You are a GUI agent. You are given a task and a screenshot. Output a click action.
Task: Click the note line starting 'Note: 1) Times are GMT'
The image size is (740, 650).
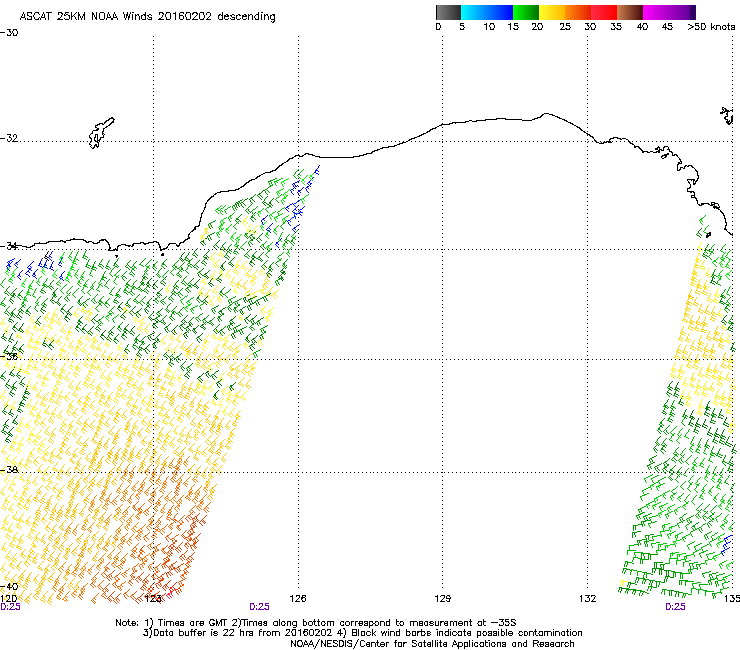pyautogui.click(x=316, y=623)
